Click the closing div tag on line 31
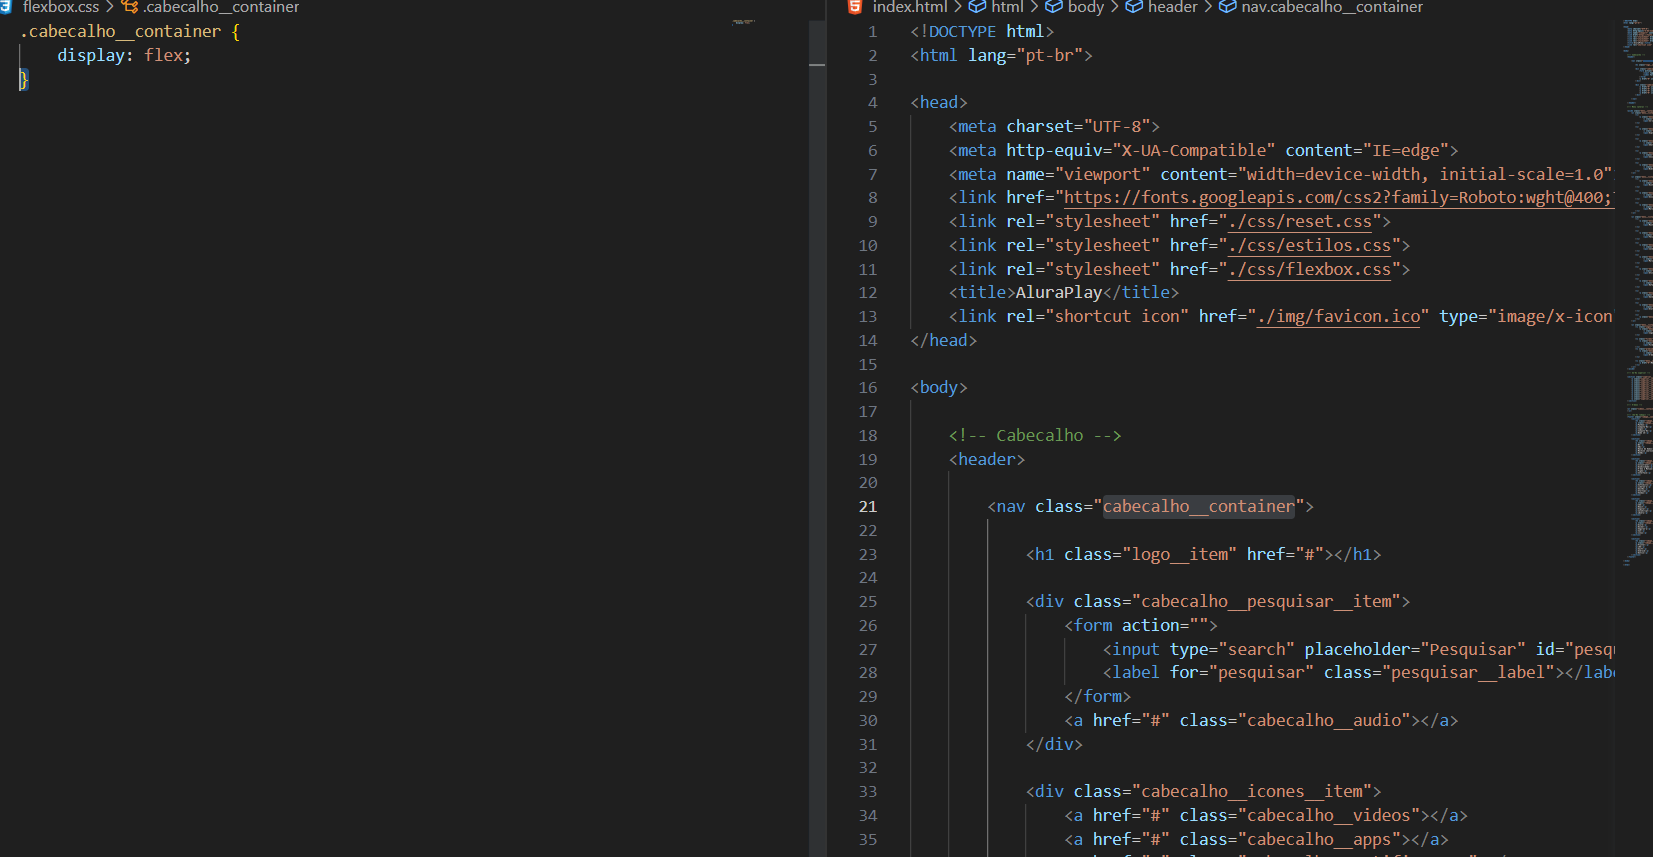Image resolution: width=1653 pixels, height=857 pixels. click(x=1054, y=745)
